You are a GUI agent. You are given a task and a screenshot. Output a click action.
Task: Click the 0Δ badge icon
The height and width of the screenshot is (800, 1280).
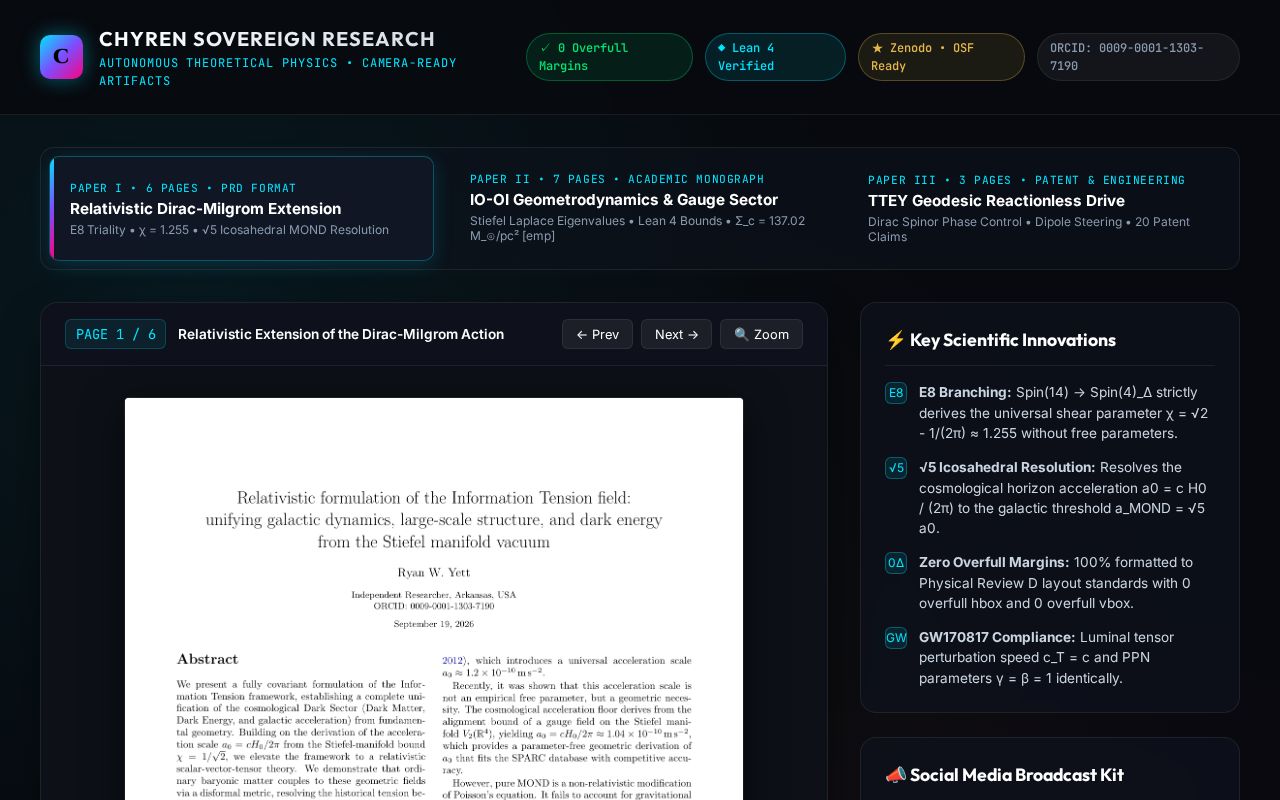[x=896, y=563]
